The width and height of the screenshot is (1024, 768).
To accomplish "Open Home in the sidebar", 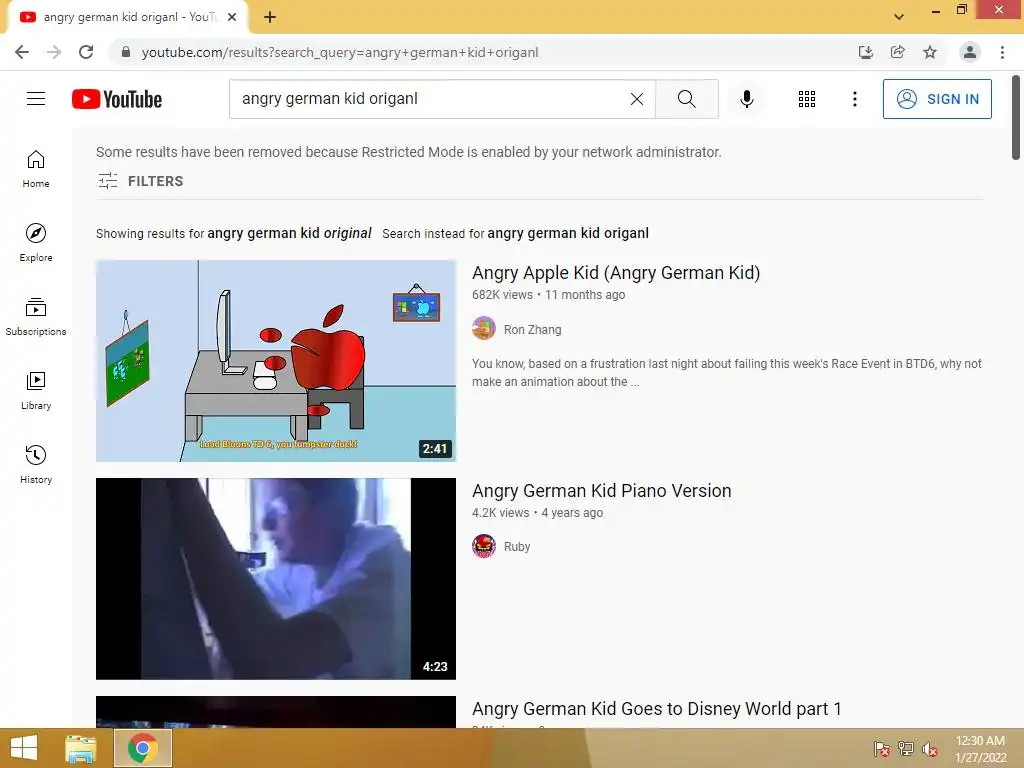I will [x=36, y=169].
